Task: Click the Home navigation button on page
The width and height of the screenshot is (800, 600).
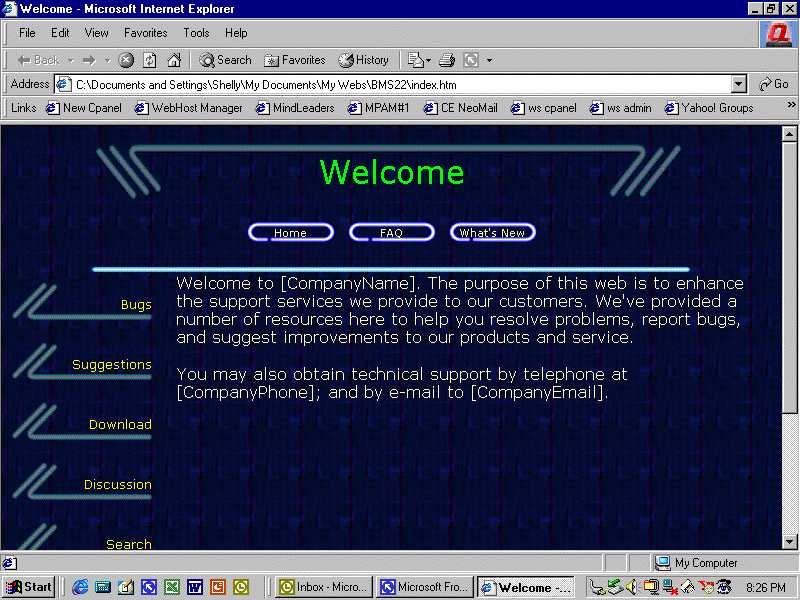Action: (x=291, y=233)
